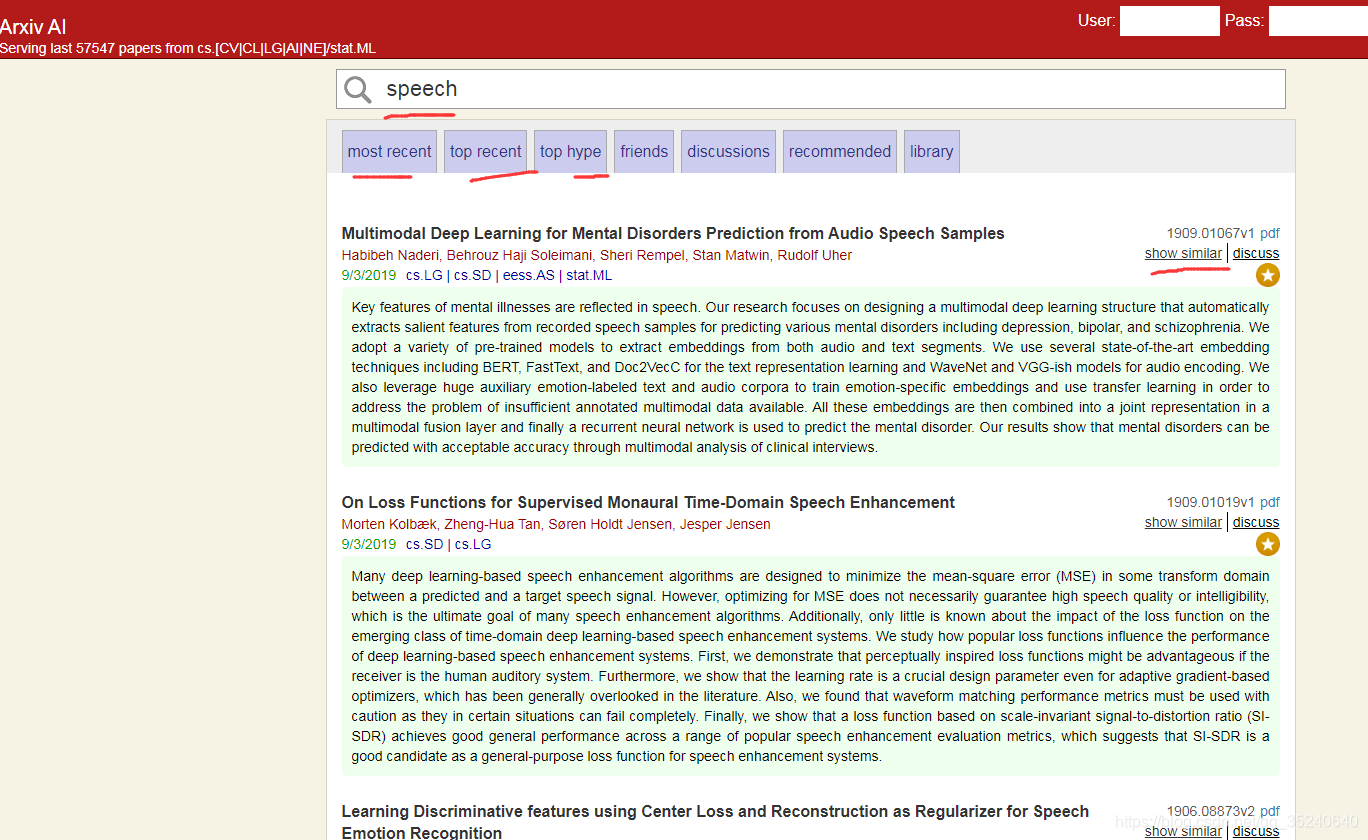Screen dimensions: 1368x840
Task: Click the version ID 1909.01067v1
Action: coord(1210,233)
